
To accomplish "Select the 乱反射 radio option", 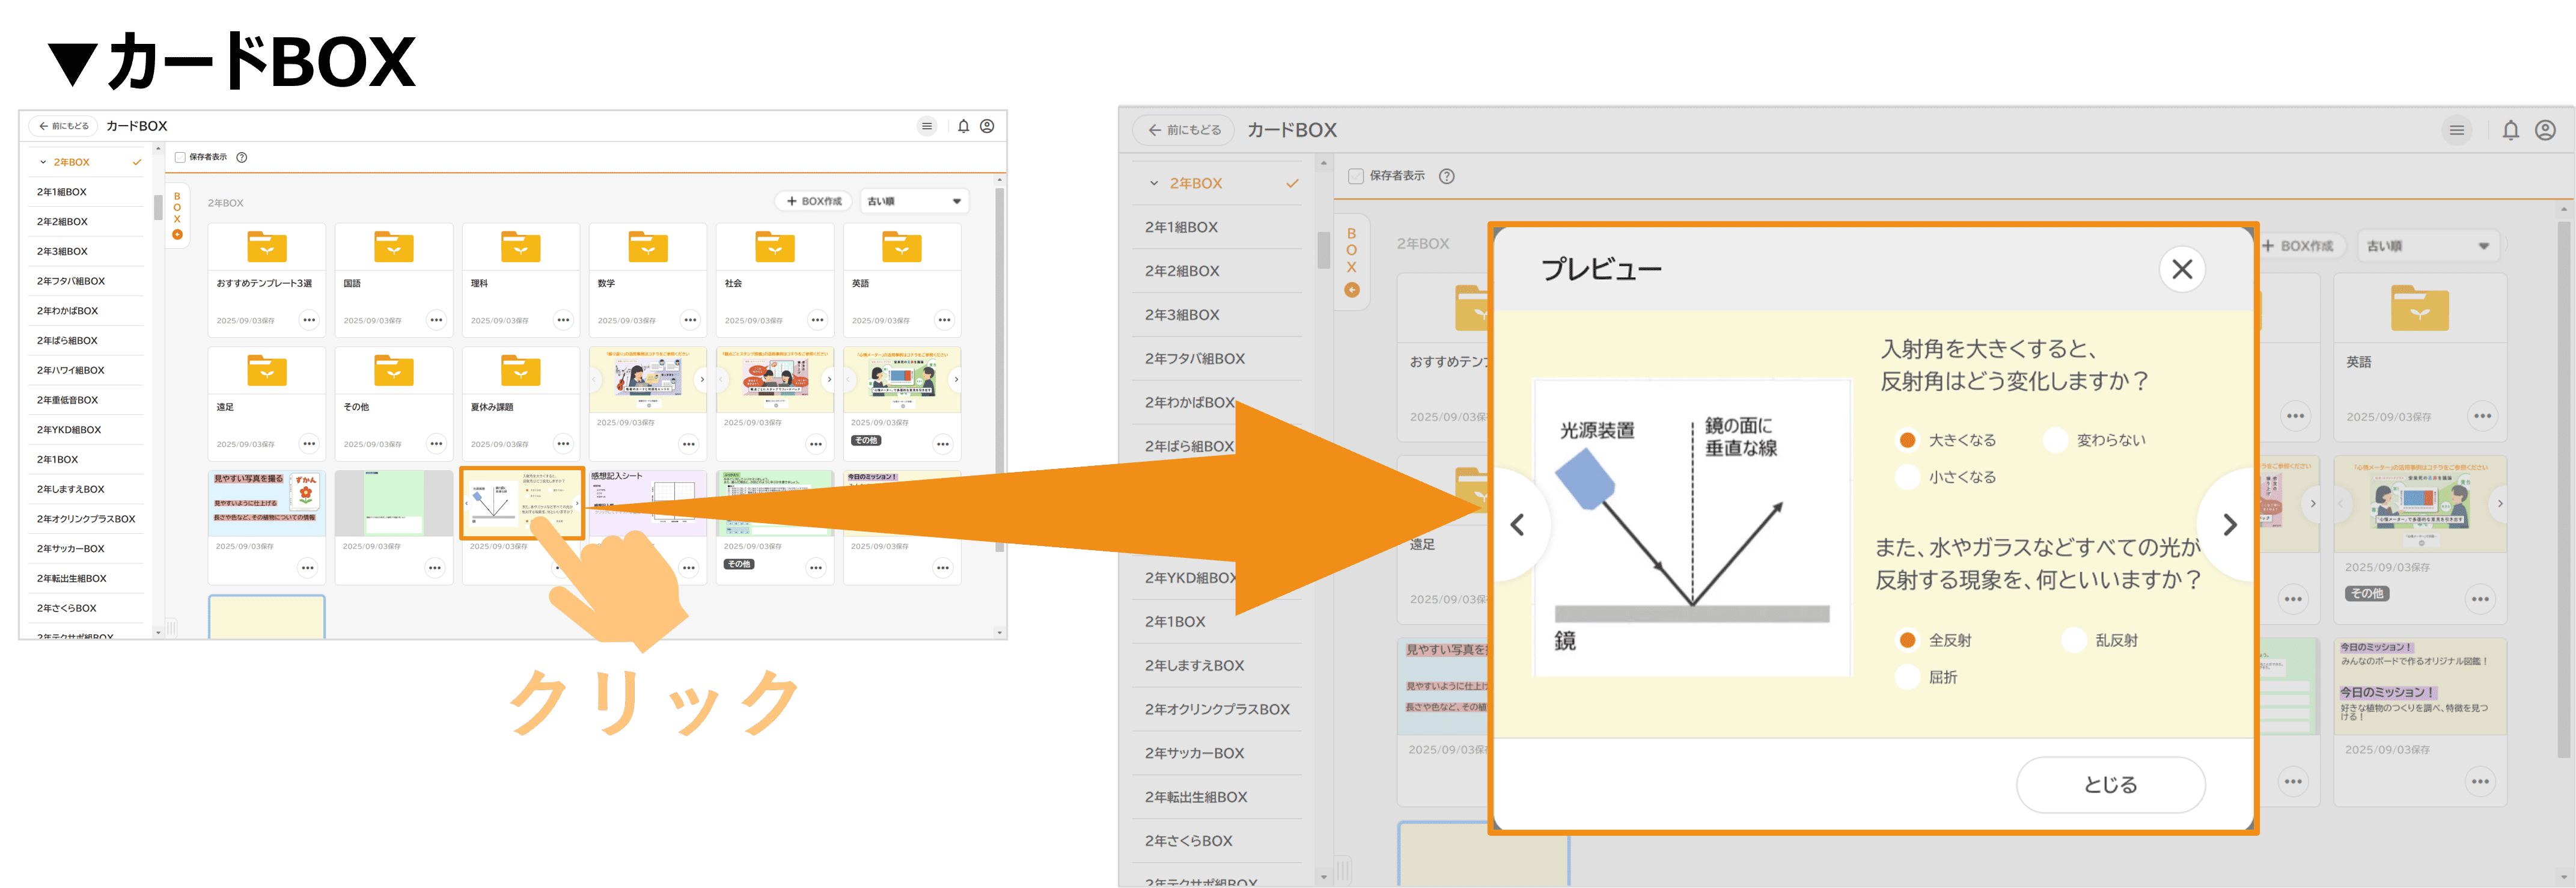I will [2073, 640].
